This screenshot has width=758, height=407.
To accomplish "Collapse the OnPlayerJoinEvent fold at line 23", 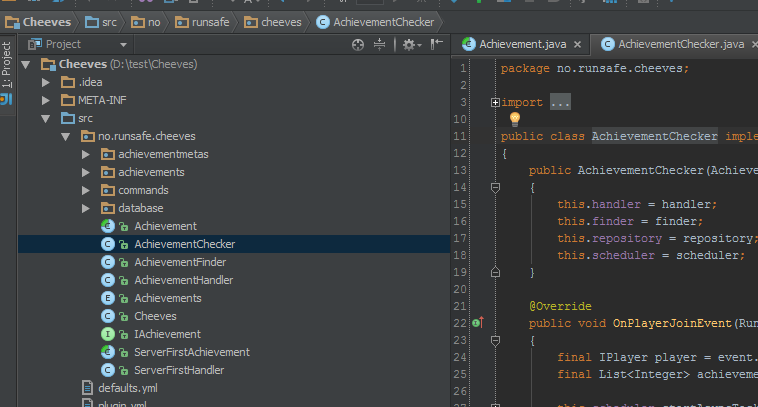I will point(496,341).
